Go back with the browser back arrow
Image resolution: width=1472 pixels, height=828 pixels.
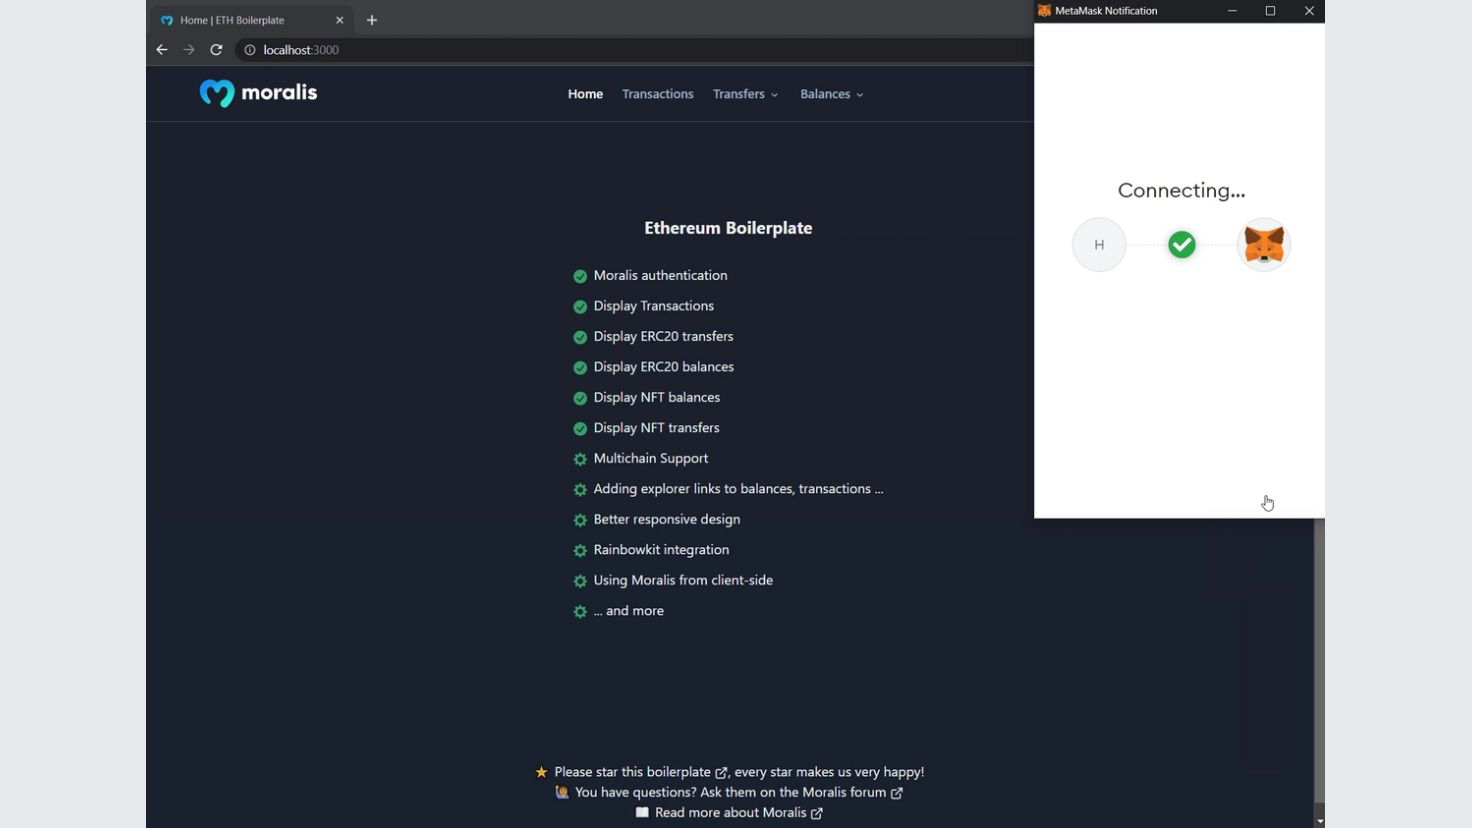[x=162, y=50]
